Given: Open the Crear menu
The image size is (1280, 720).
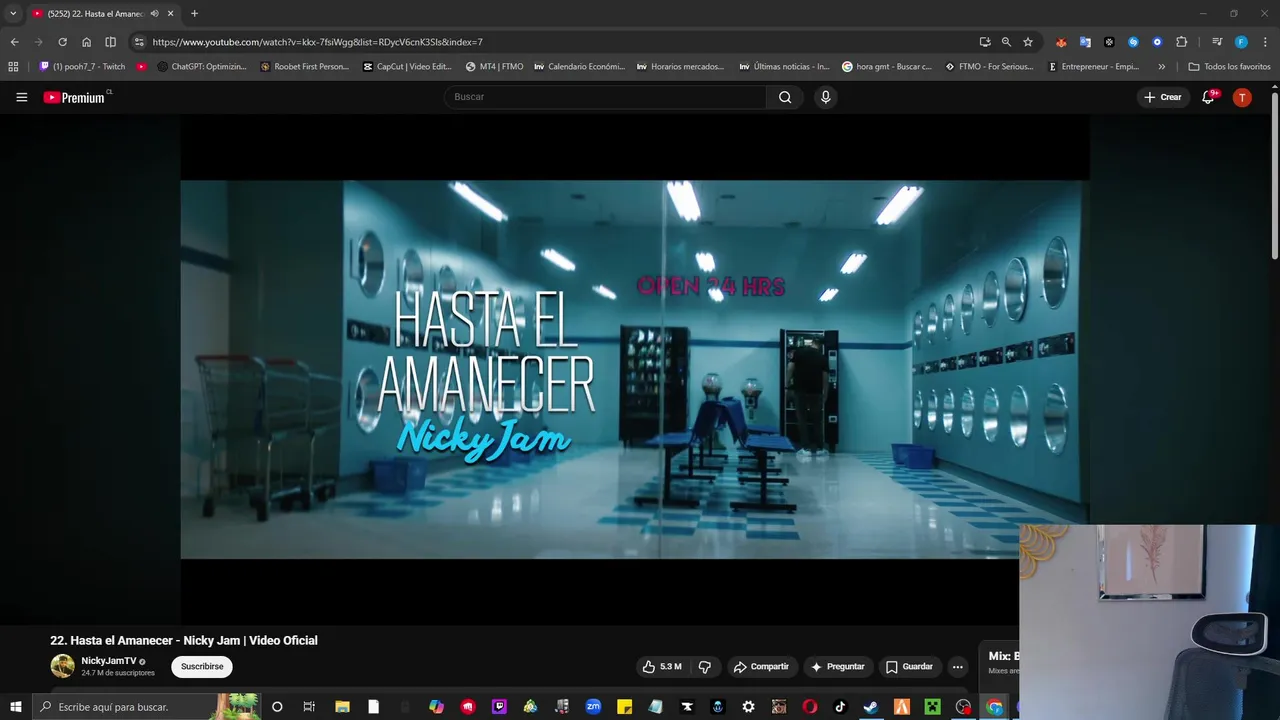Looking at the screenshot, I should tap(1163, 97).
